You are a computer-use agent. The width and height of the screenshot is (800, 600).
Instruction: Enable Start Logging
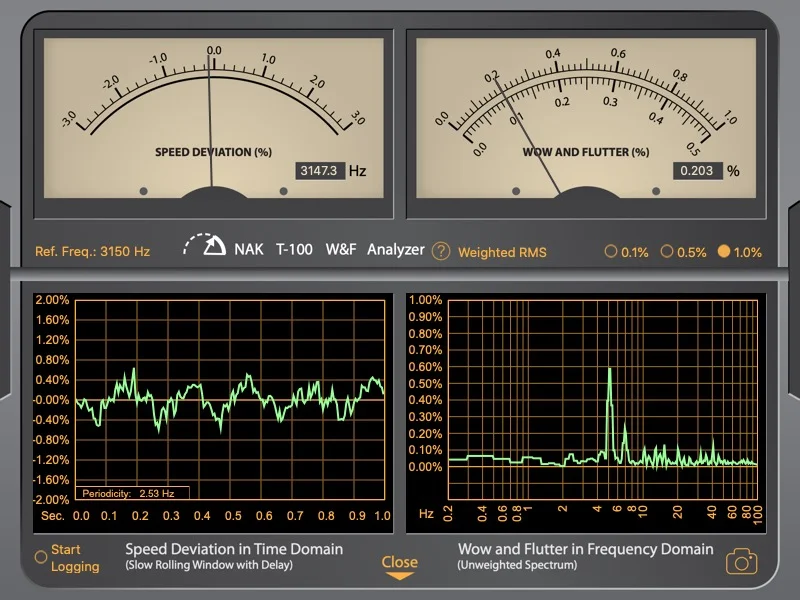[41, 557]
